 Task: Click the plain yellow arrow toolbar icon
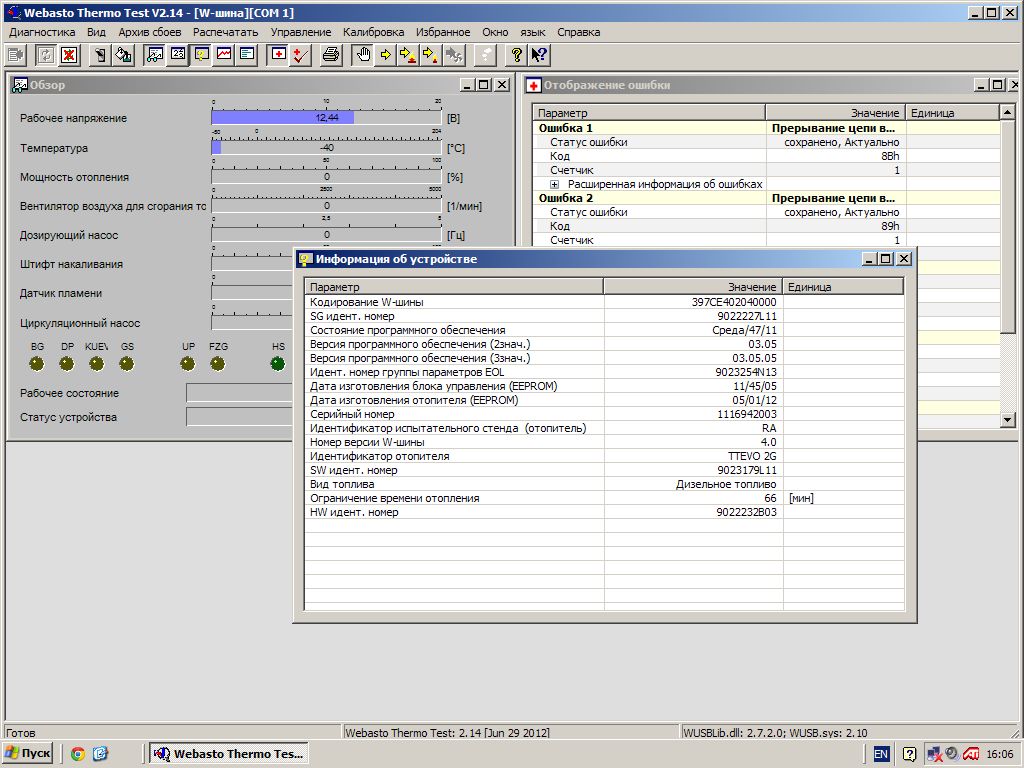point(385,55)
